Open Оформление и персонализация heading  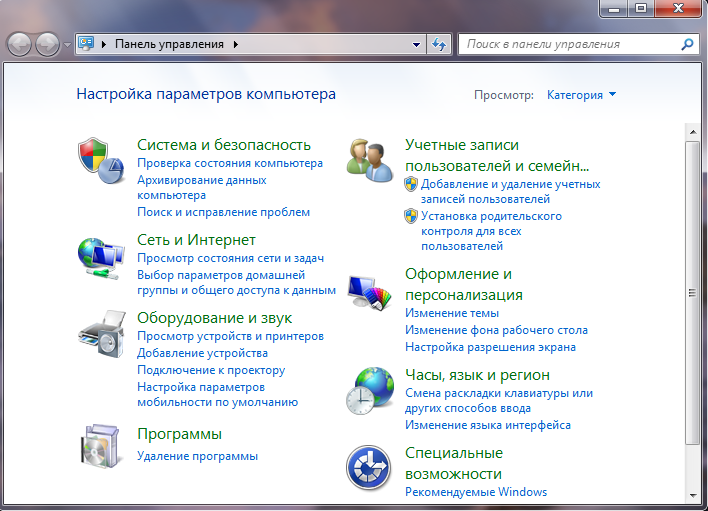(464, 284)
